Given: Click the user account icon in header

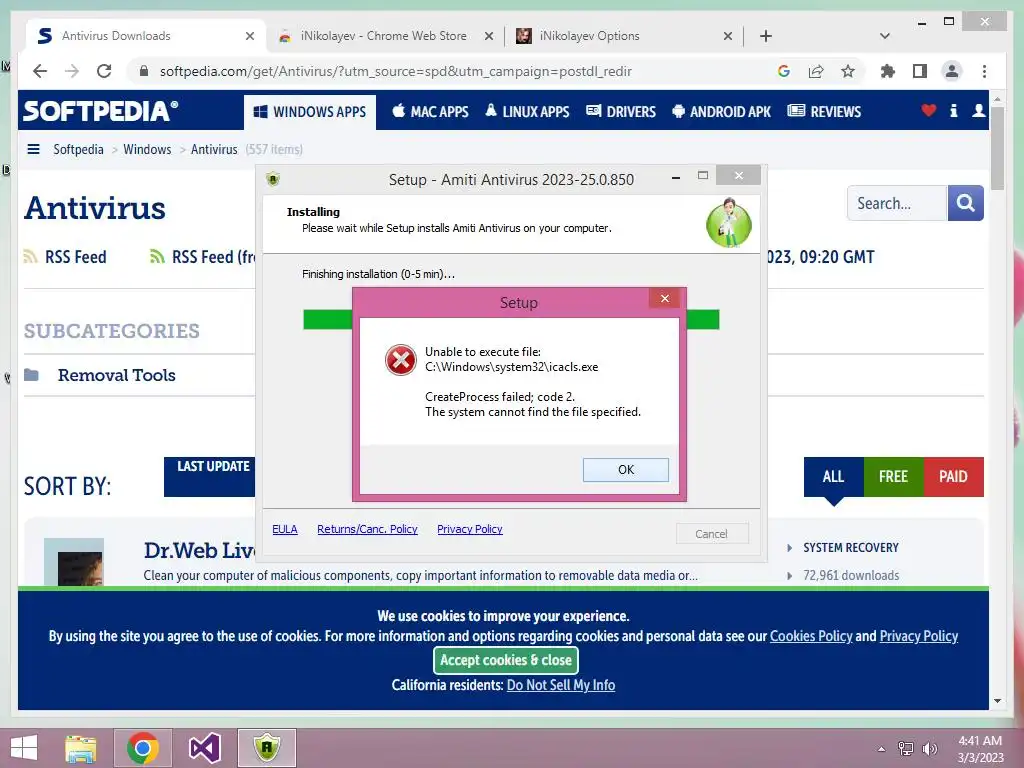Looking at the screenshot, I should point(978,110).
